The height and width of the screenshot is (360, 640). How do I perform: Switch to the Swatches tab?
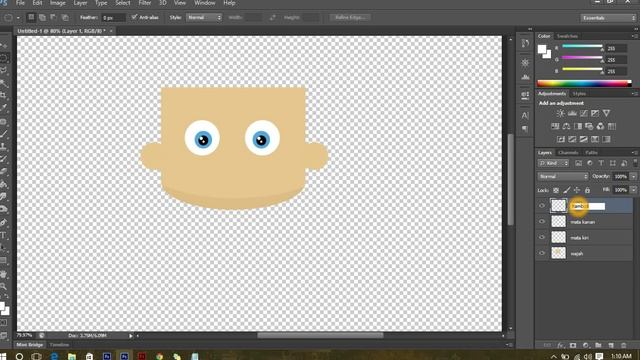567,36
